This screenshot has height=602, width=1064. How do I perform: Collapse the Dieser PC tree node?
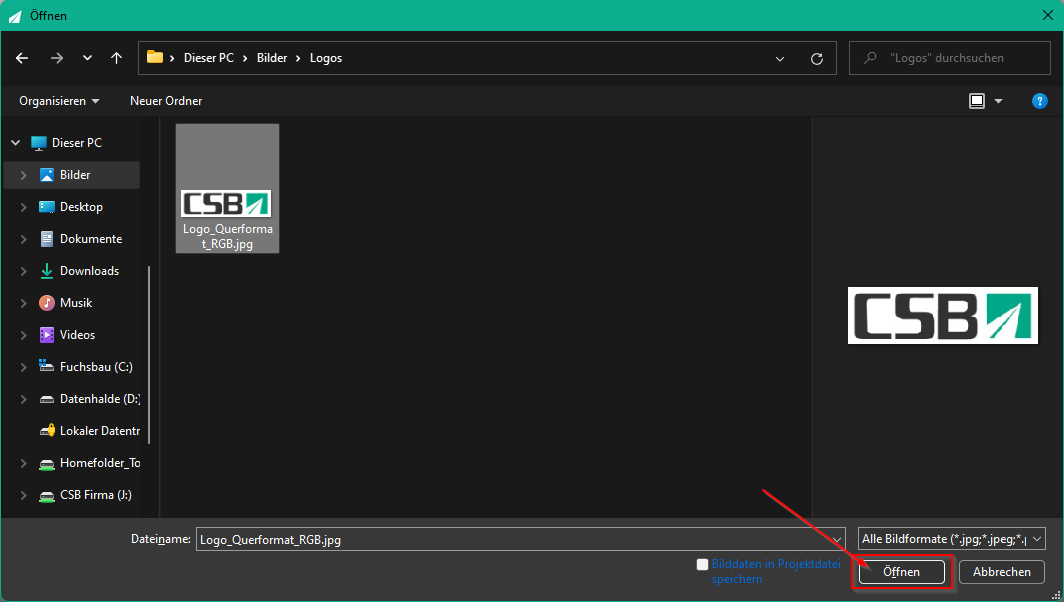[x=16, y=143]
